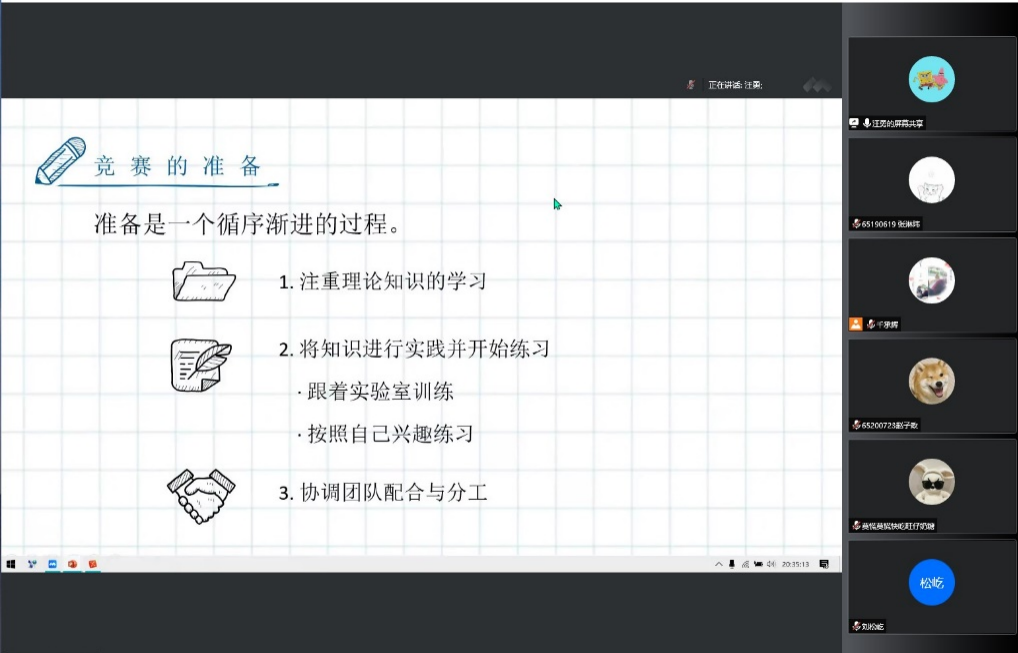
Task: Click the muted mic icon on the 松屹 tile
Action: [856, 626]
